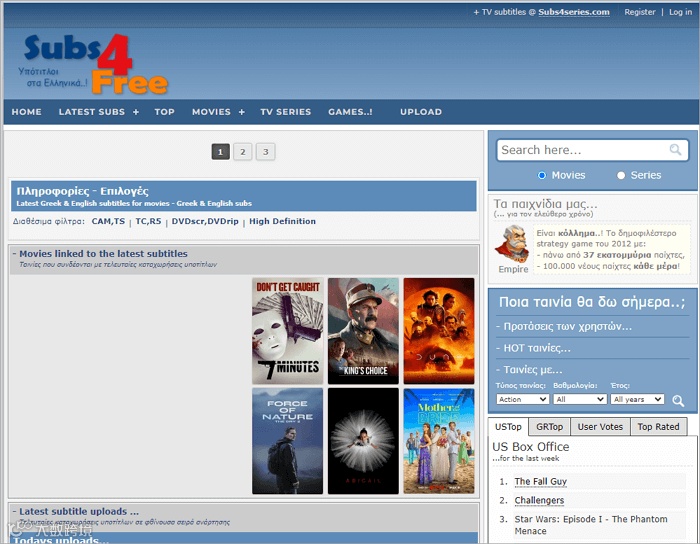Go to page 3

[266, 152]
